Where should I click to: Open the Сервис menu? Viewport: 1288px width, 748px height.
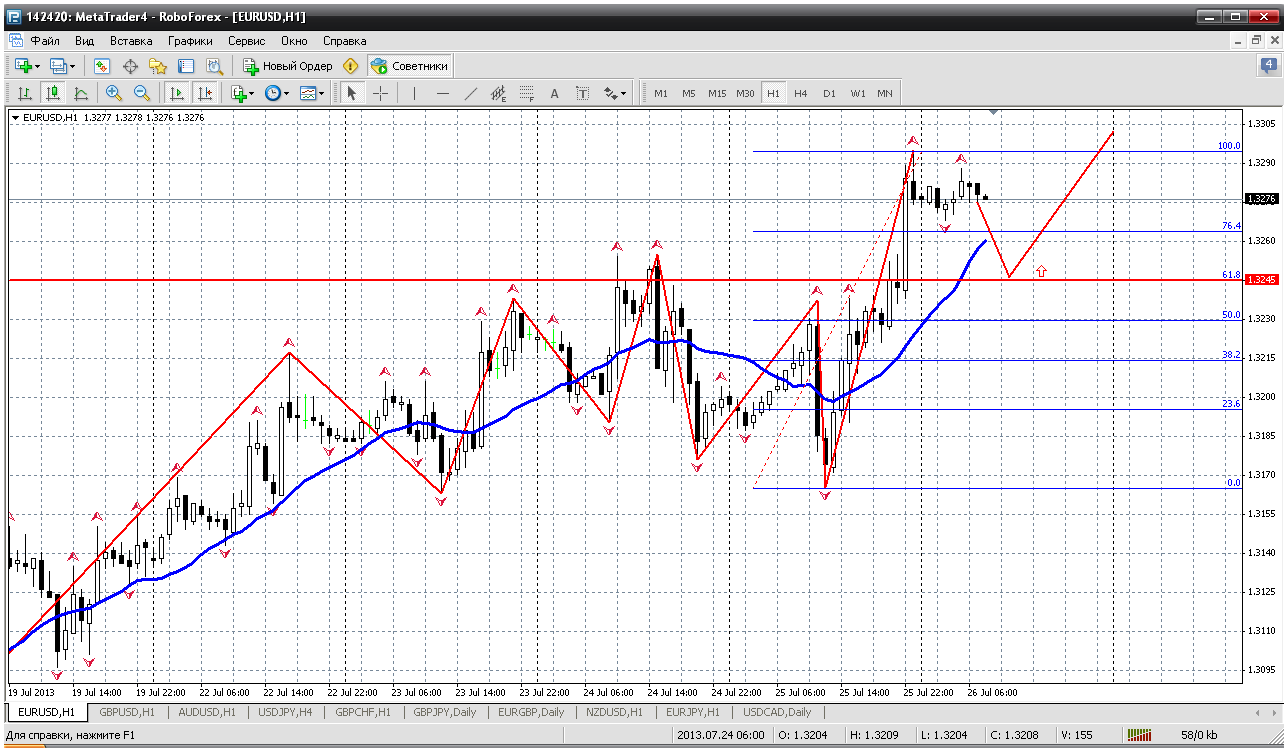(x=247, y=41)
